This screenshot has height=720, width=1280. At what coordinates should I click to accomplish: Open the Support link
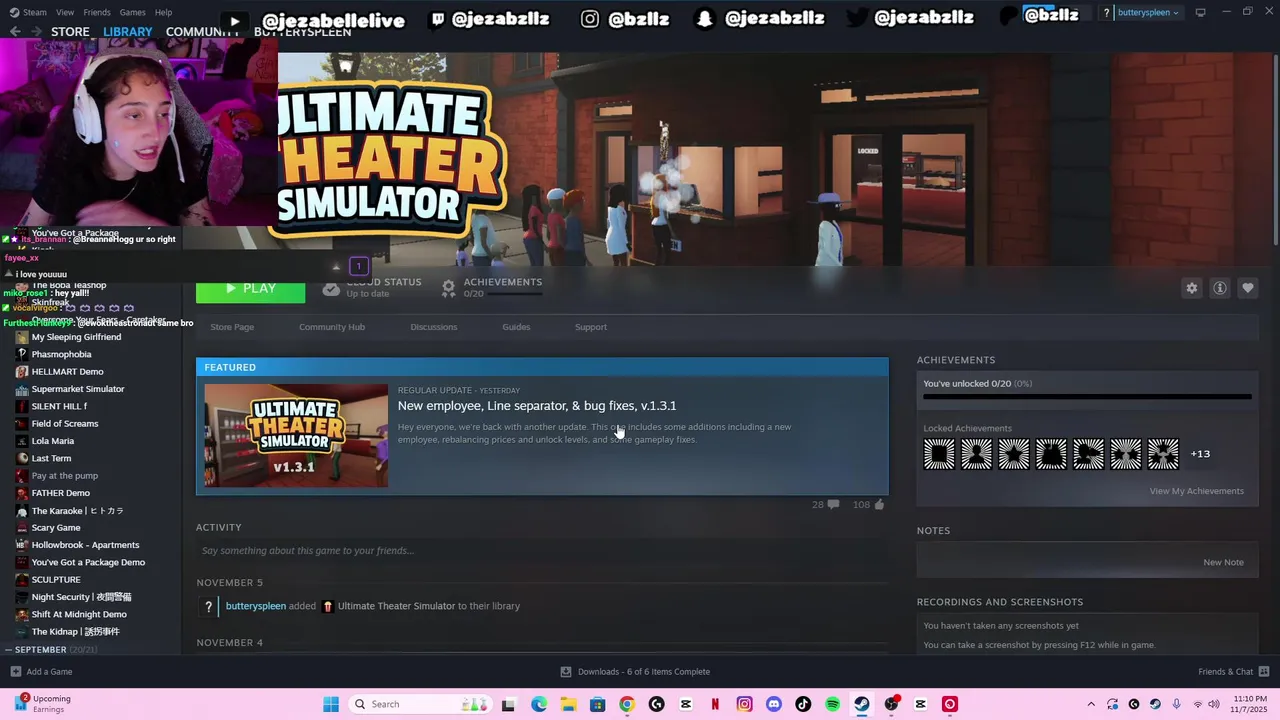(591, 327)
